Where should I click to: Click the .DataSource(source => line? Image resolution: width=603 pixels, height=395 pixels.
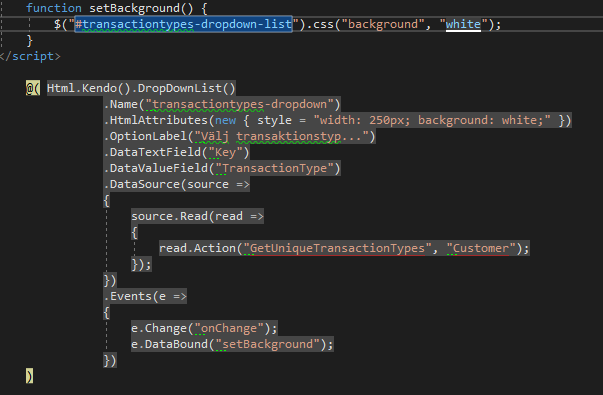(177, 184)
